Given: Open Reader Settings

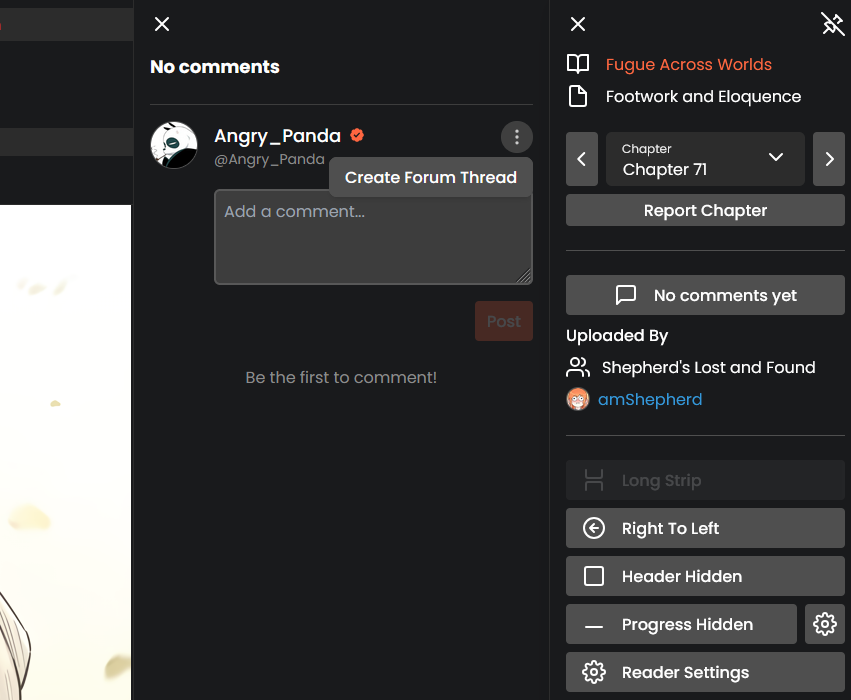Looking at the screenshot, I should coord(705,672).
